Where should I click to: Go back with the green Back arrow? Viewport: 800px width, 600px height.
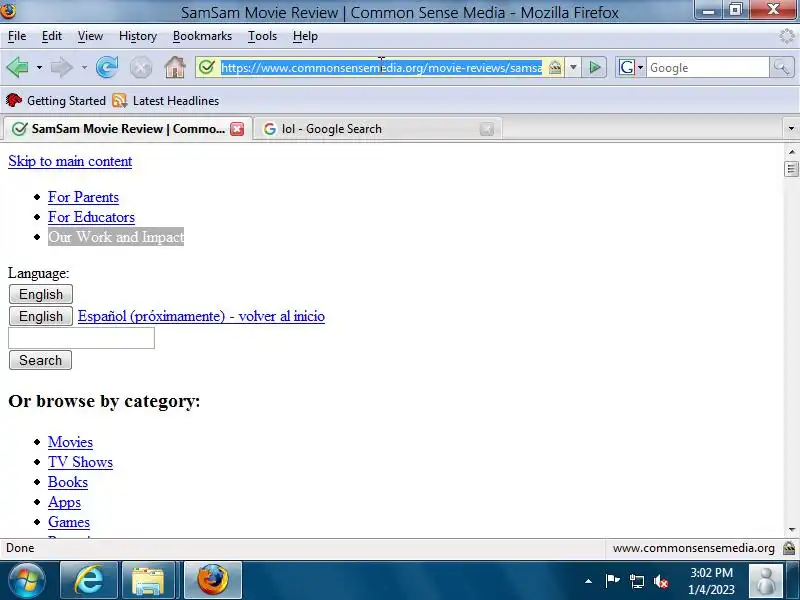click(17, 67)
